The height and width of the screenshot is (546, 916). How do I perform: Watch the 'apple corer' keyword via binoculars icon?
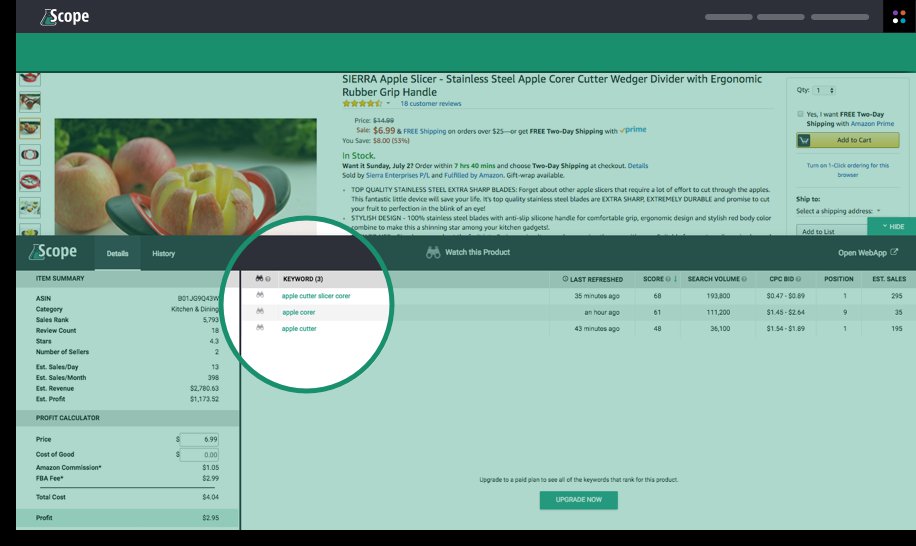pyautogui.click(x=260, y=312)
